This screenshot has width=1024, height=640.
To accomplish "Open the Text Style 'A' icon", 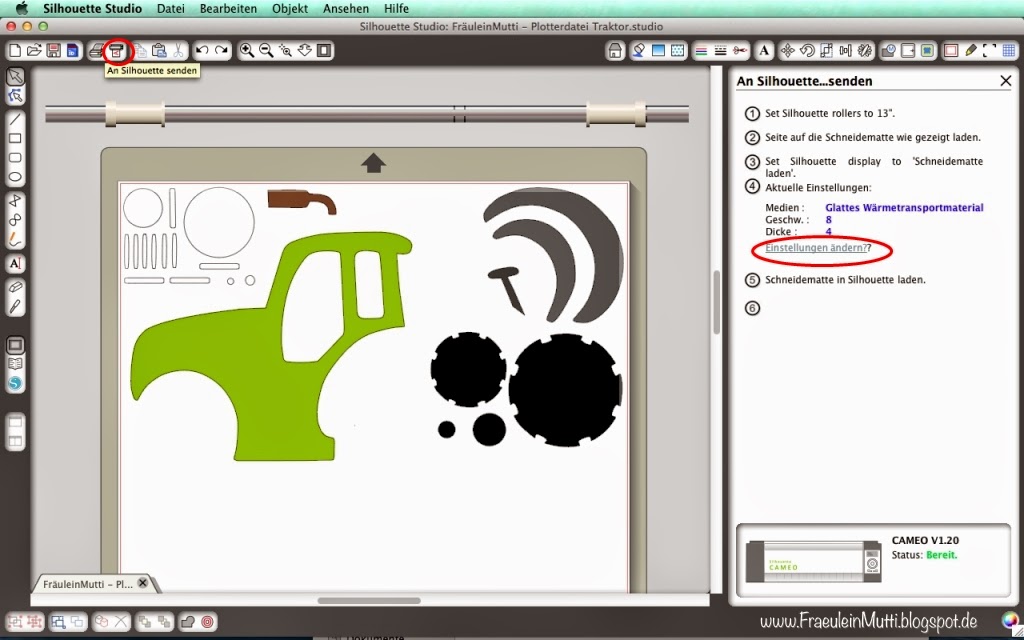I will (764, 50).
